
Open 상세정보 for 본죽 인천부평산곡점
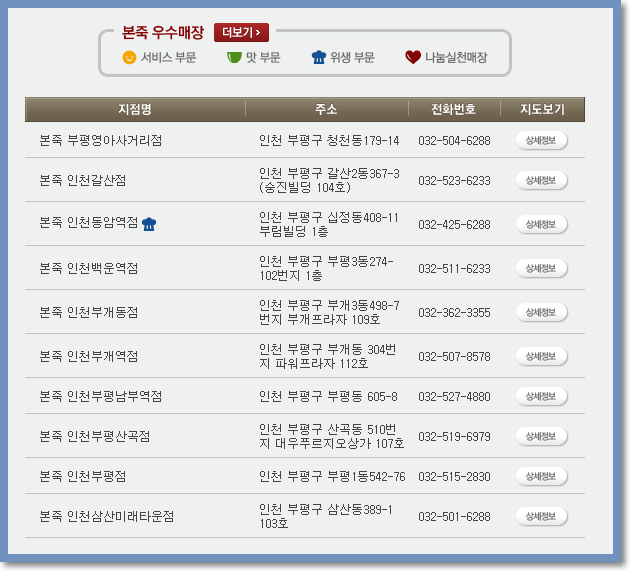click(x=541, y=436)
